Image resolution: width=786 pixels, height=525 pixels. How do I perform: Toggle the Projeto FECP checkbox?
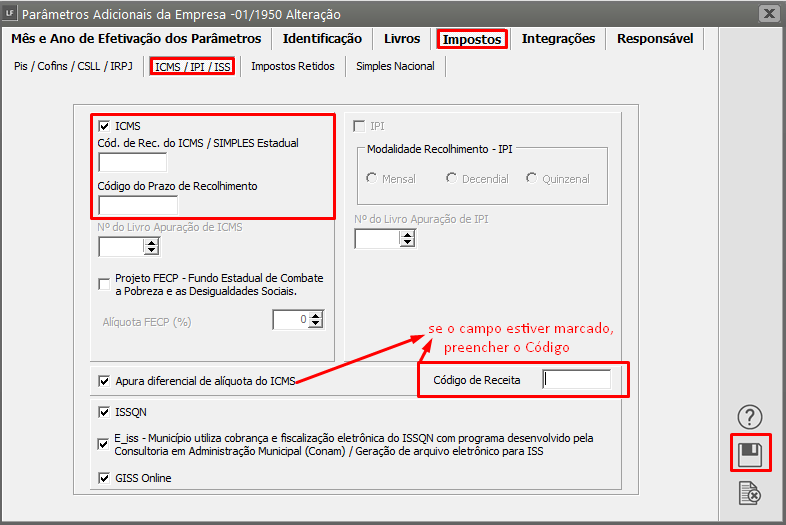click(104, 284)
